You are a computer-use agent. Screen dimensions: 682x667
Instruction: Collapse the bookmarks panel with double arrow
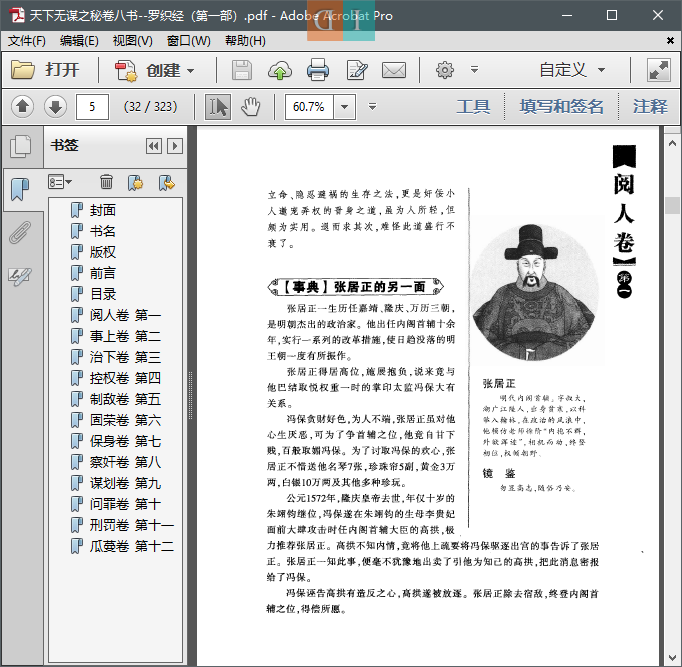point(154,146)
